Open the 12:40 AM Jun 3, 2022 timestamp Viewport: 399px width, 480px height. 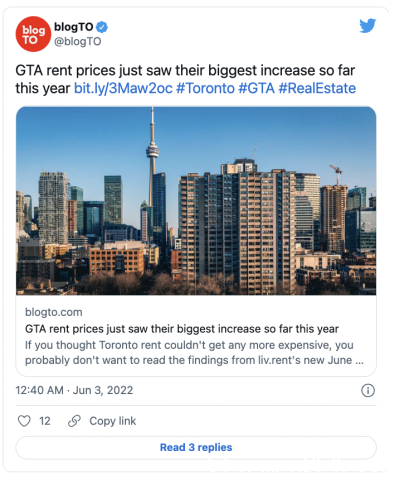(x=74, y=390)
